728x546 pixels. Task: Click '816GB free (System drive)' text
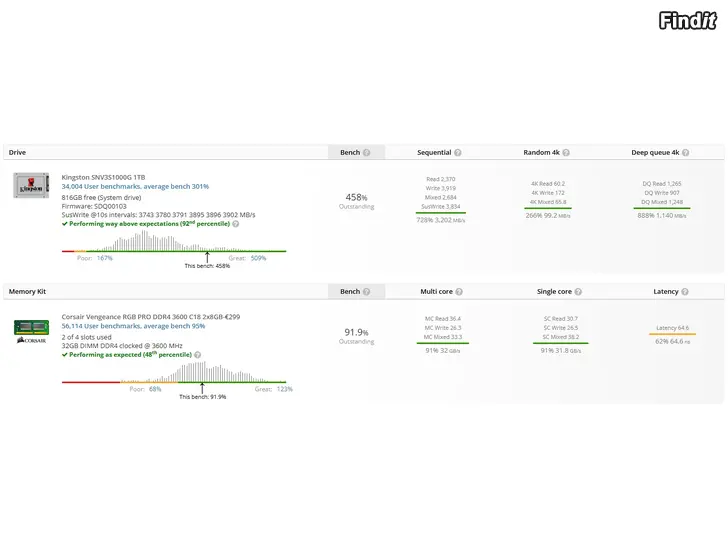tap(101, 197)
